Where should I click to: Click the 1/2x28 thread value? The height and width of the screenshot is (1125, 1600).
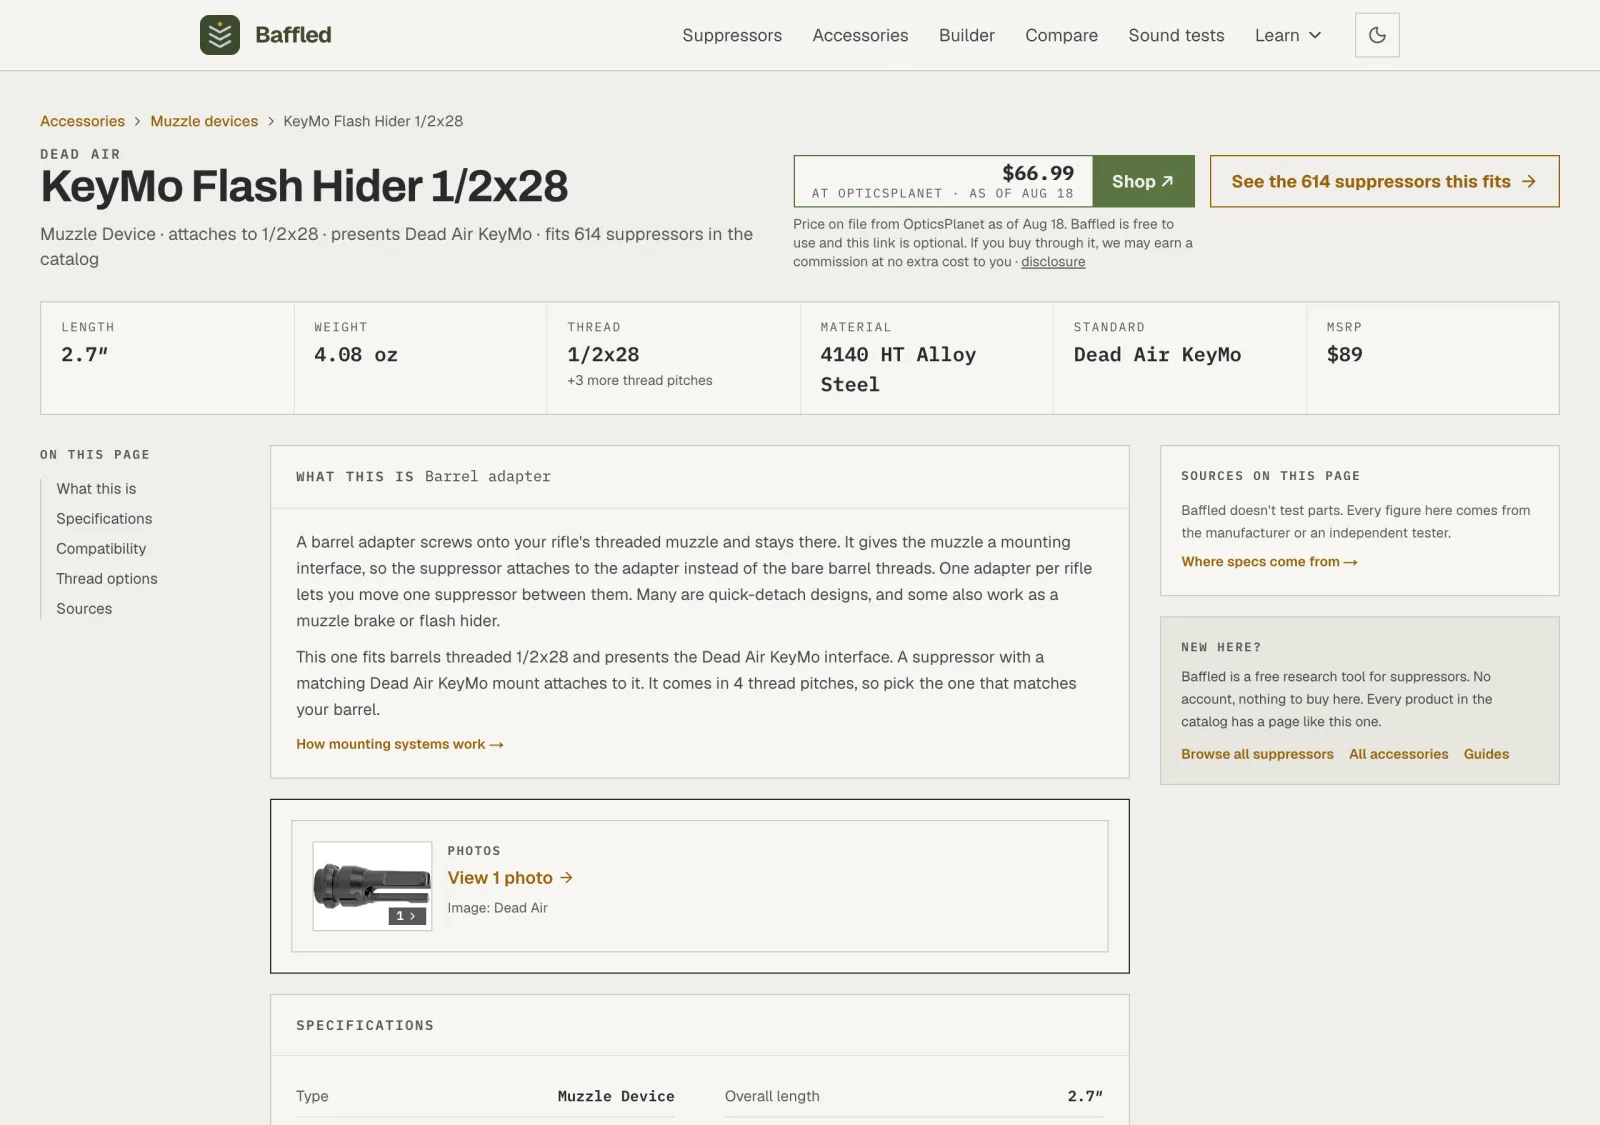pyautogui.click(x=603, y=355)
